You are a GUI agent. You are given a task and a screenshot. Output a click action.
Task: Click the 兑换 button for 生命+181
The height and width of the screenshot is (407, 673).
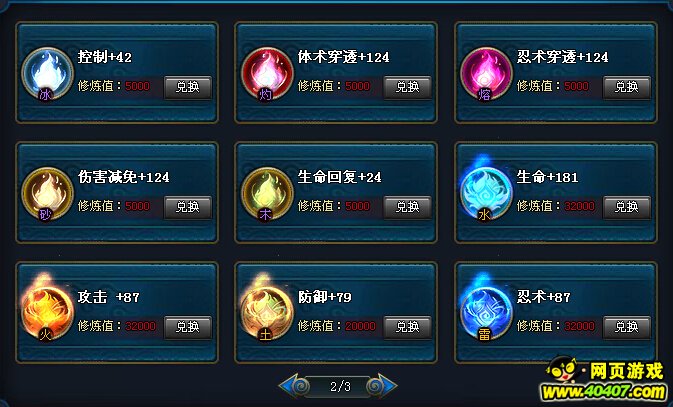pos(627,207)
